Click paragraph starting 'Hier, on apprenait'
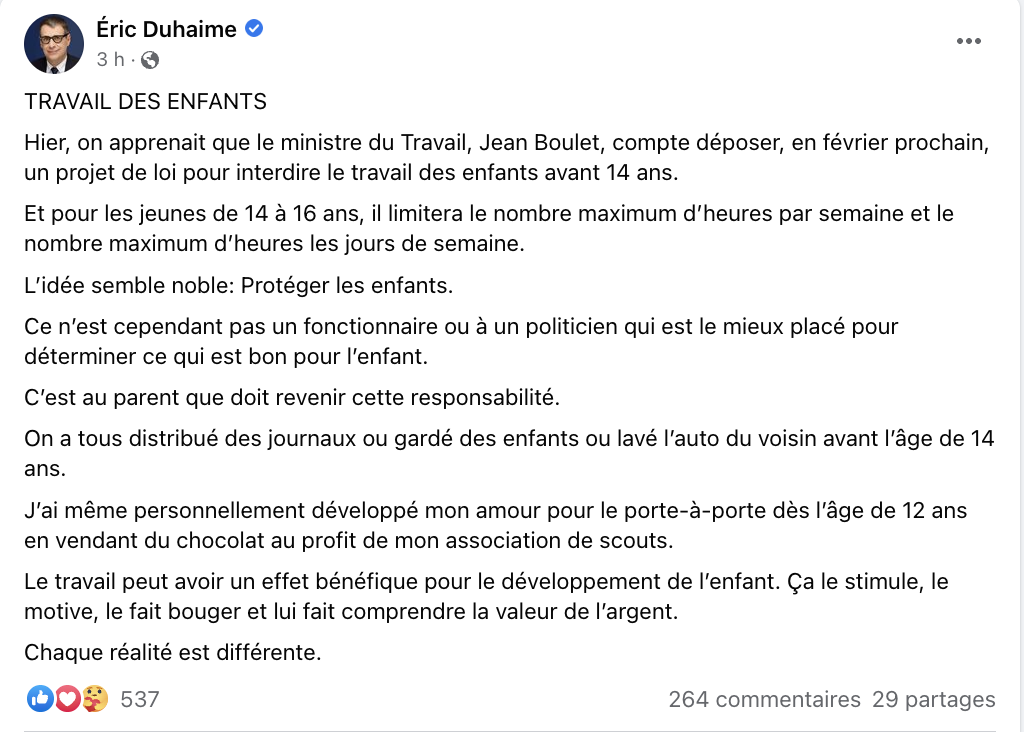This screenshot has height=732, width=1024. [x=507, y=157]
